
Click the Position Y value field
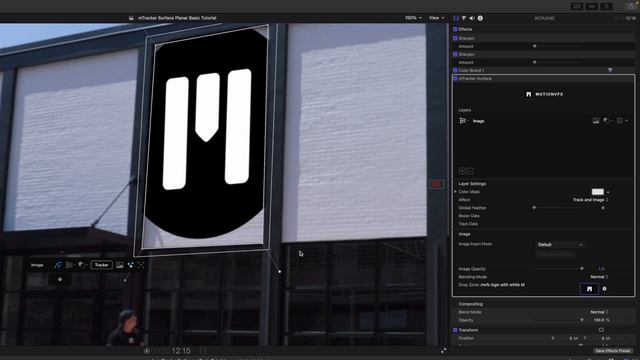pos(605,338)
